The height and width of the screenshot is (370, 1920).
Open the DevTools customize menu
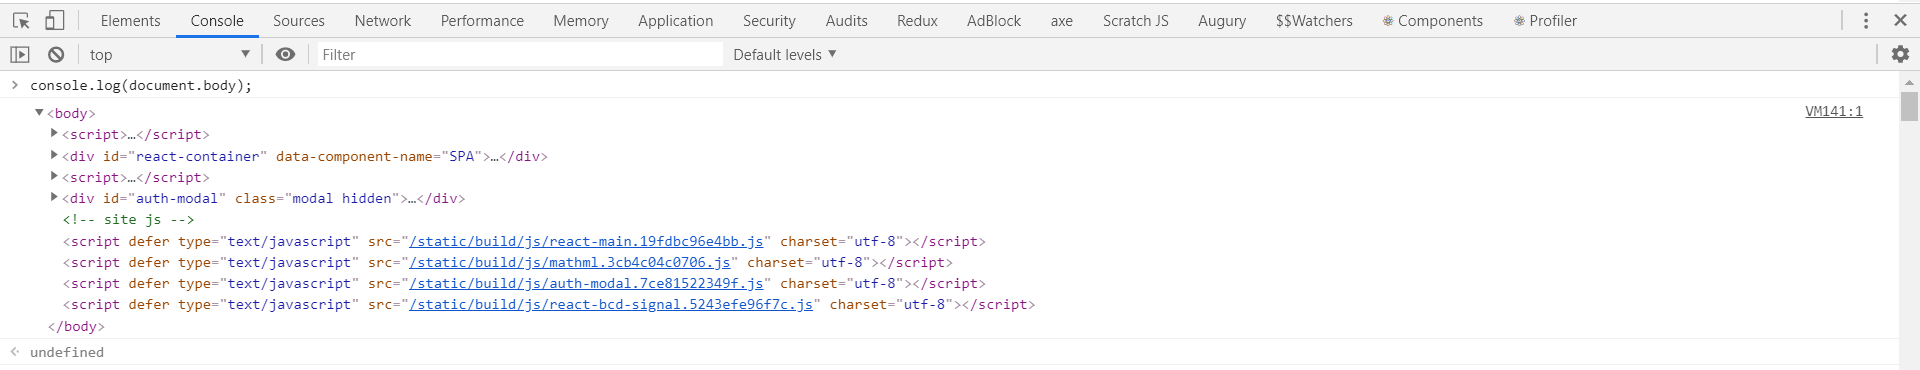pos(1866,20)
